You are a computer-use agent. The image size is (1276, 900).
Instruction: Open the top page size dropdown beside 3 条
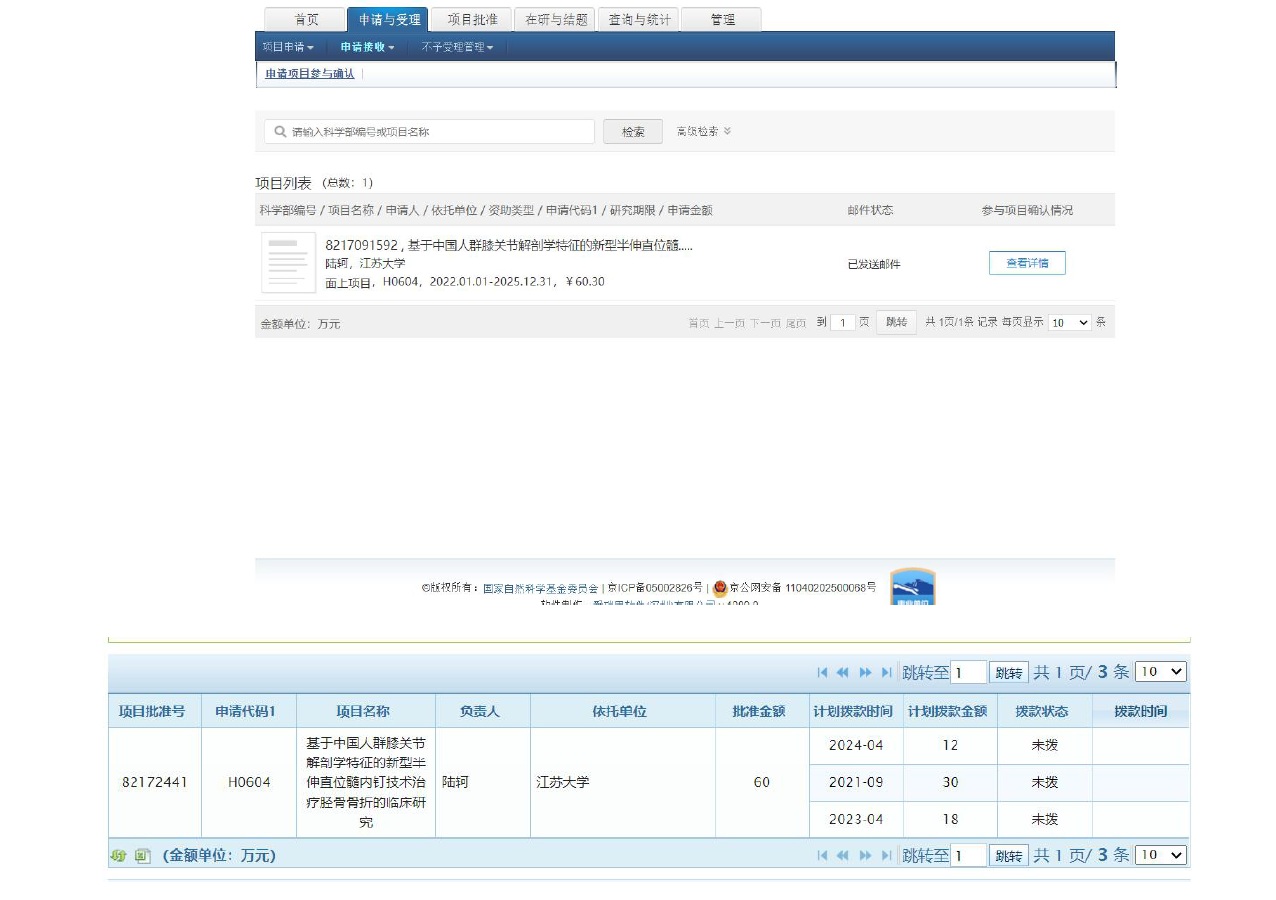tap(1161, 672)
